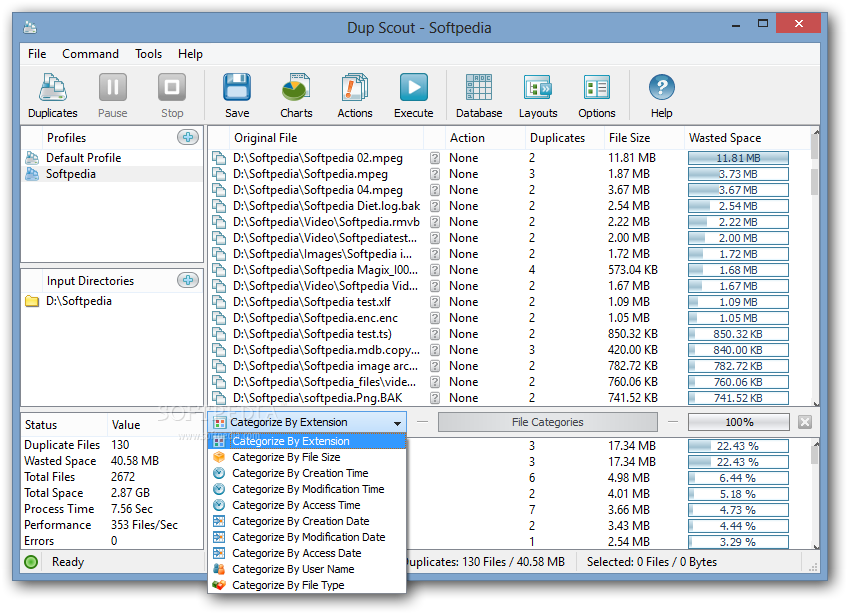Click the 100% filter button

pyautogui.click(x=739, y=422)
